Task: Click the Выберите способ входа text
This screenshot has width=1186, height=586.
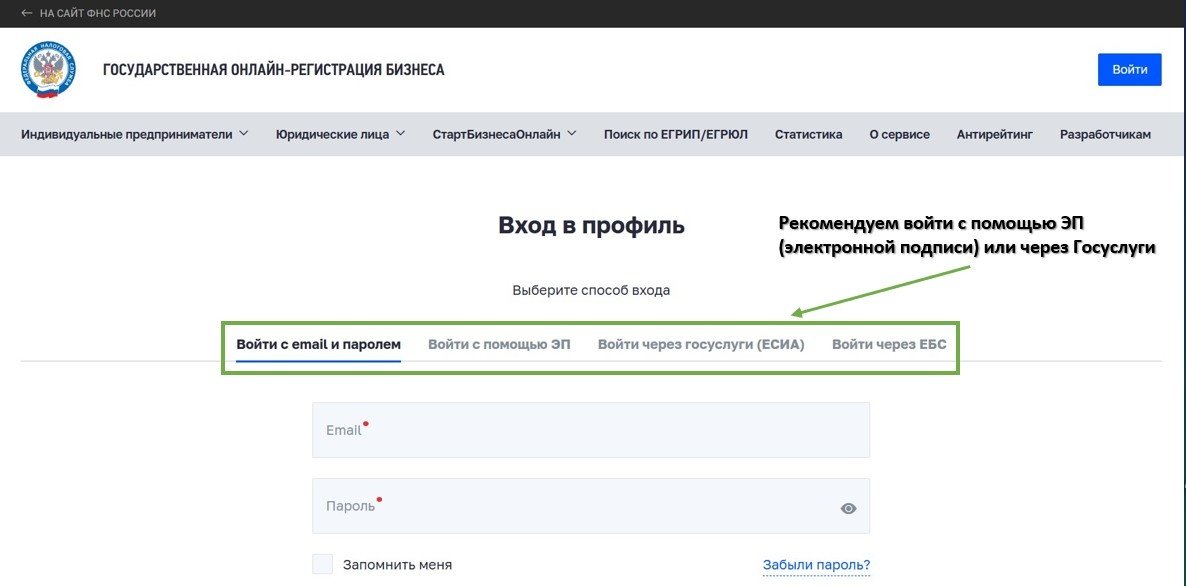Action: [x=591, y=290]
